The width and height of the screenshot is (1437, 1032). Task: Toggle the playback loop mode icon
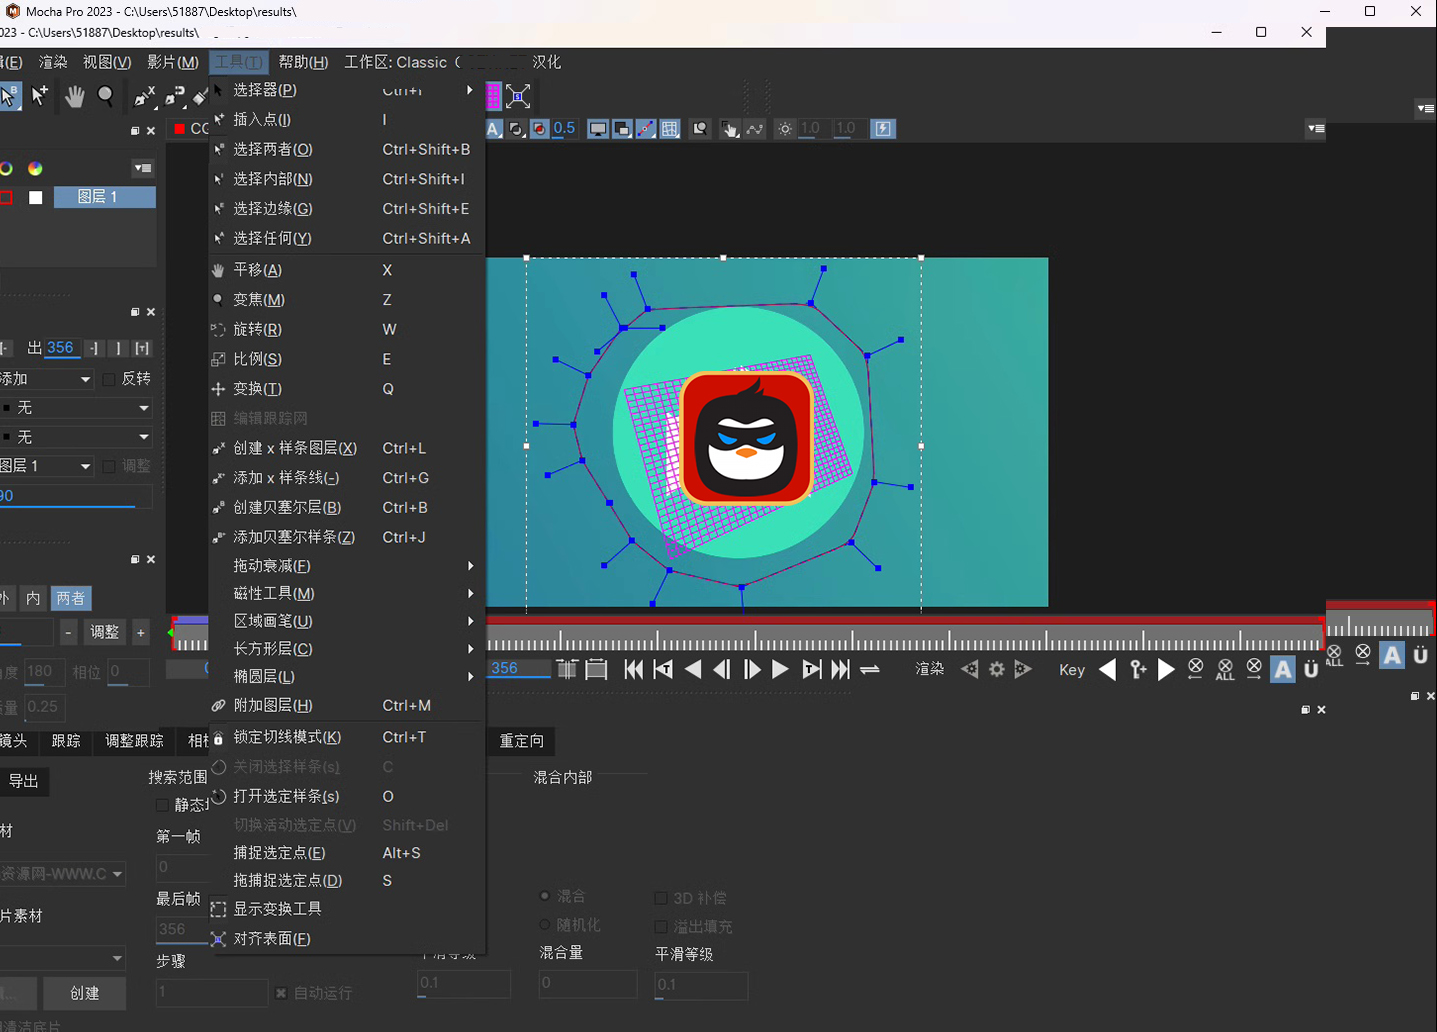pos(870,670)
